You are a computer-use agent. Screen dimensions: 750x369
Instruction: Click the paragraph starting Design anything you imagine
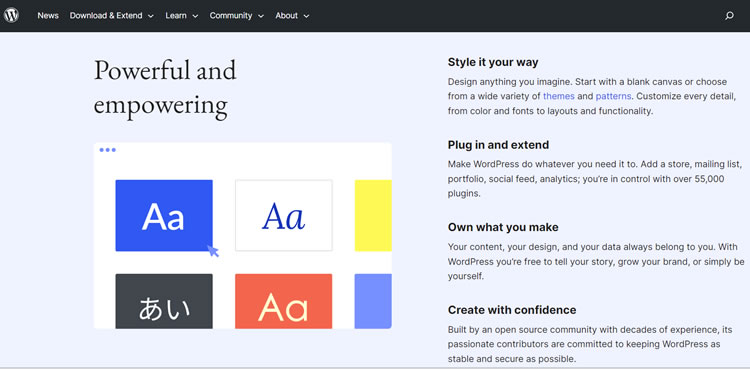592,96
